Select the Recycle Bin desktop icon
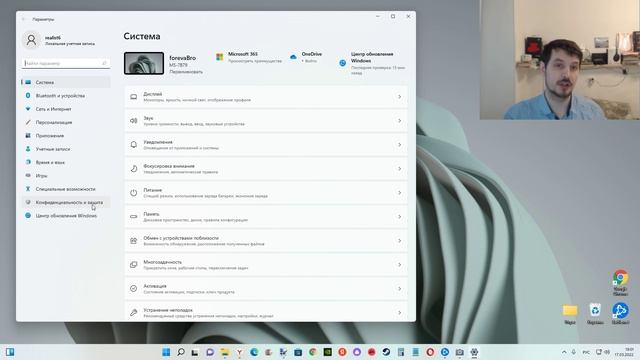The image size is (640, 360). tap(595, 314)
